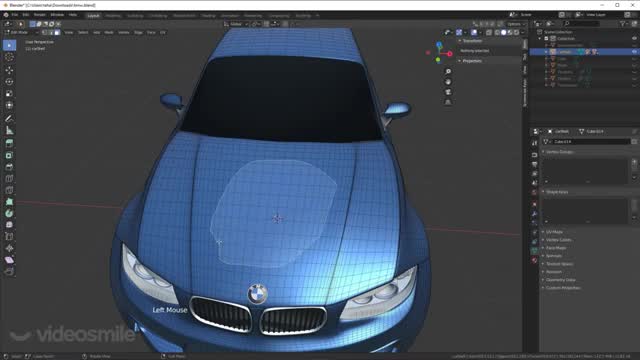640x360 pixels.
Task: Select the 3D Cursor tool
Action: [x=9, y=58]
